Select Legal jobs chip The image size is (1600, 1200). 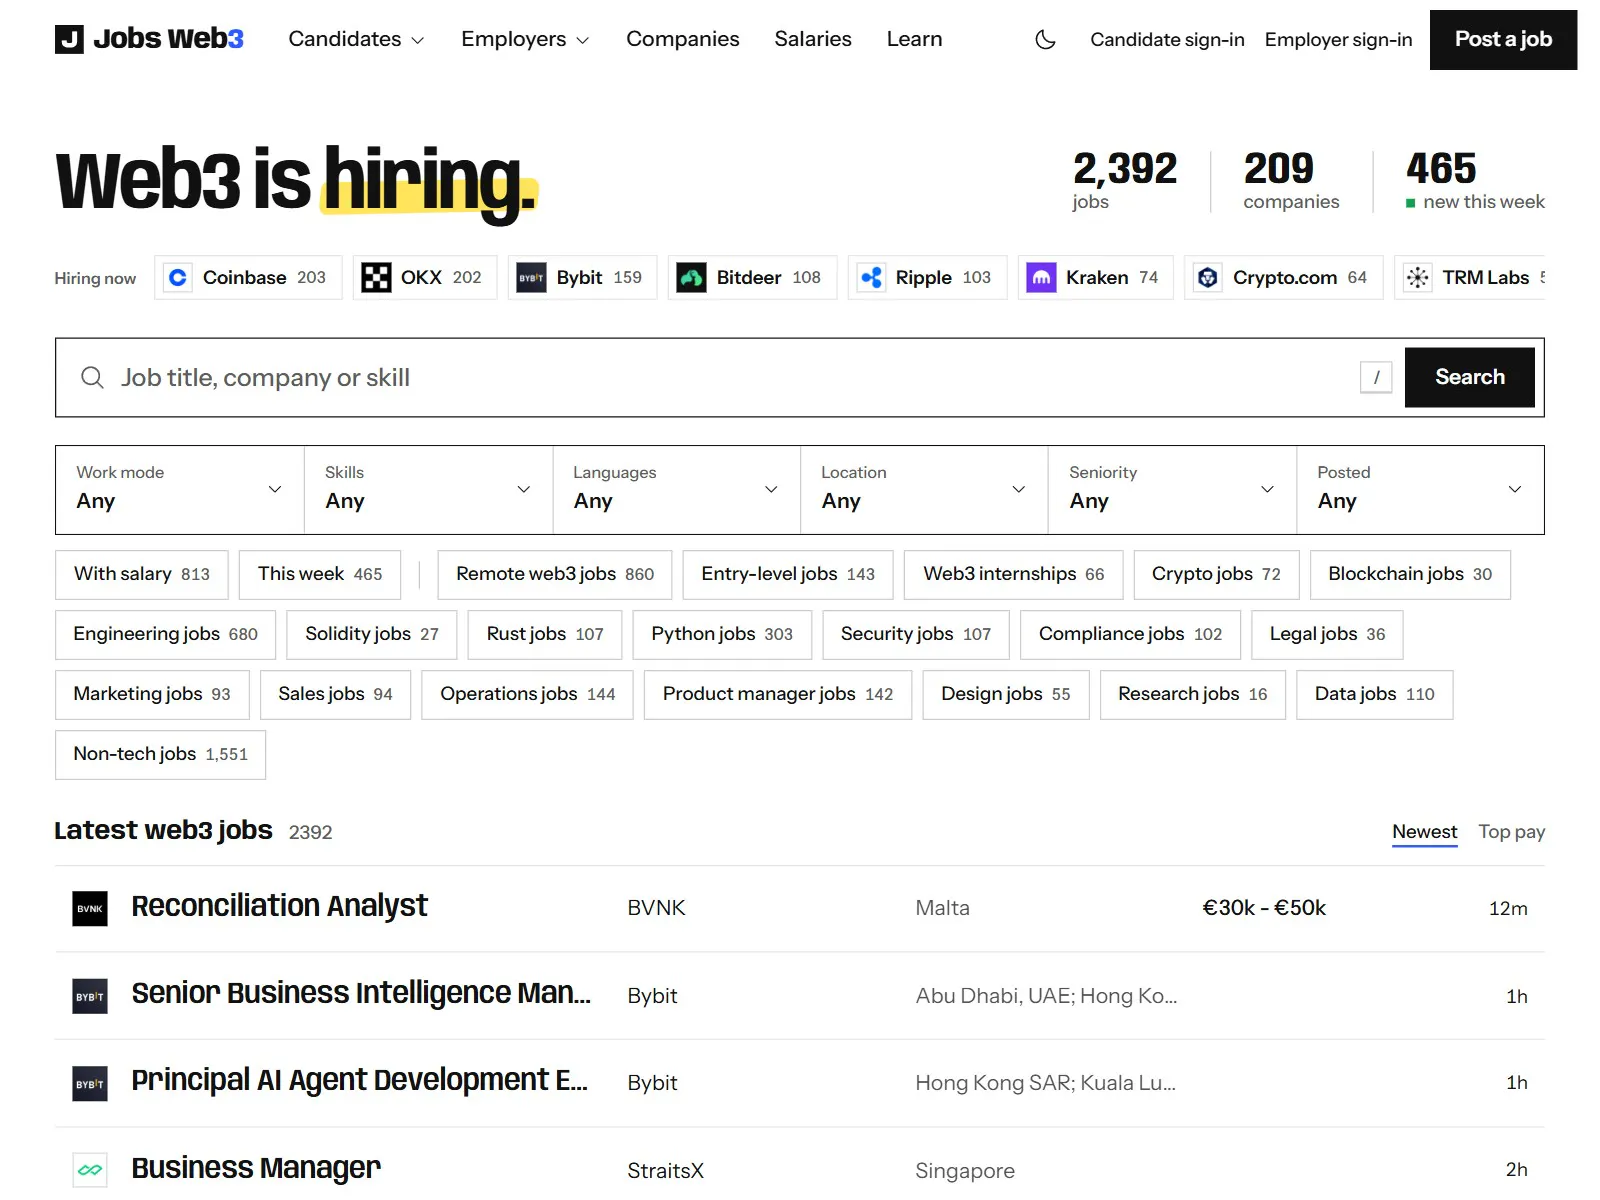tap(1327, 634)
